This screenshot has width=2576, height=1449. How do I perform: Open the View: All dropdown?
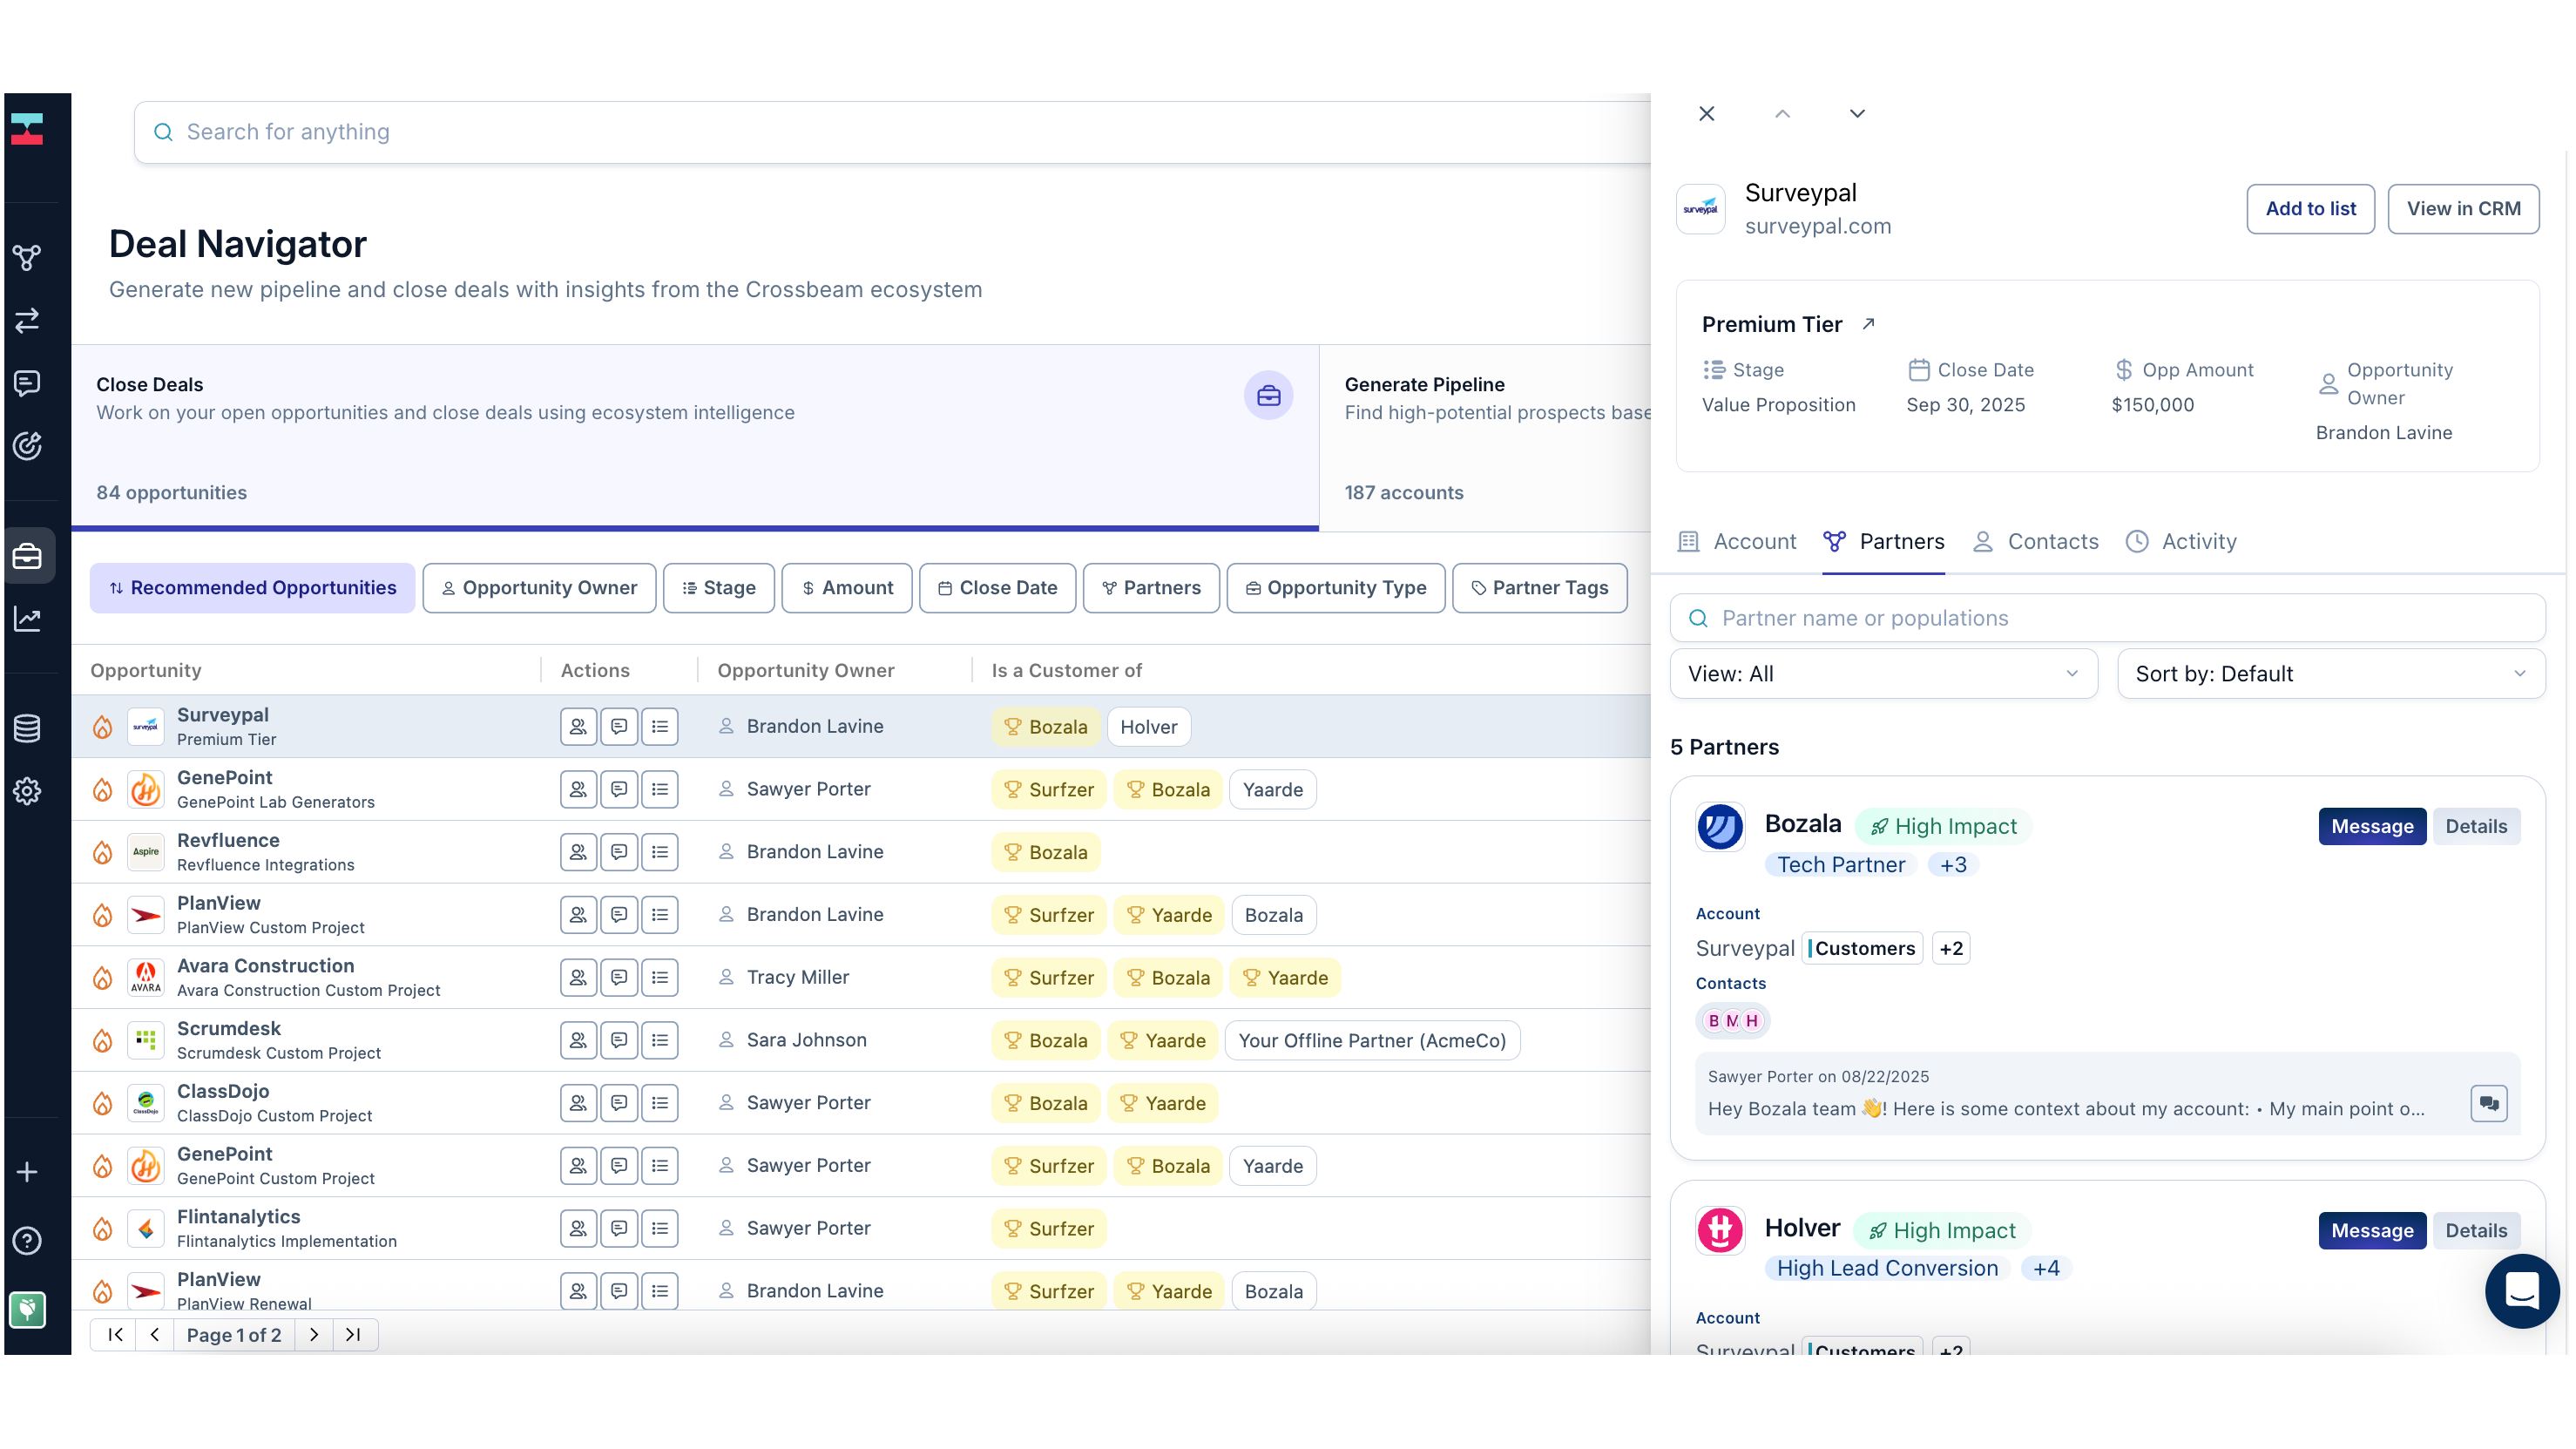click(1883, 673)
